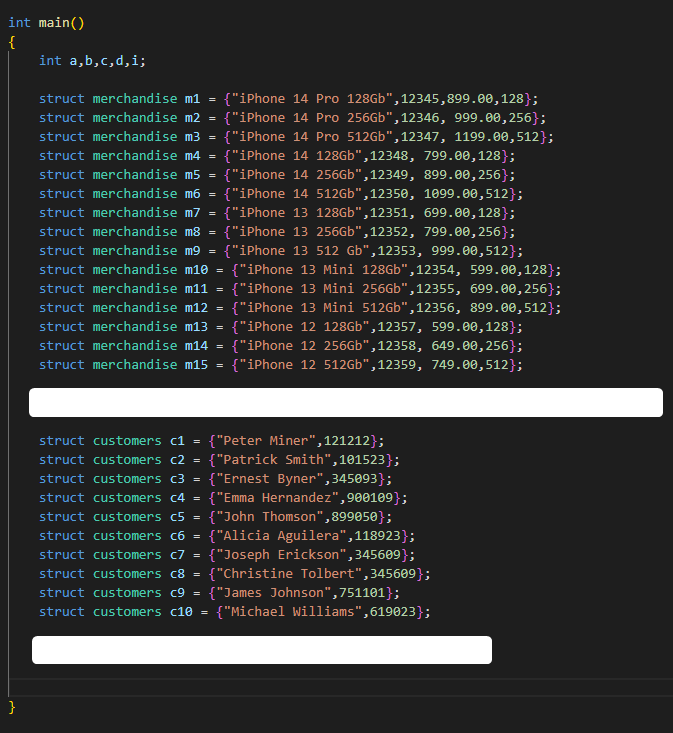Place cursor on 'int a,b,c,d,i;' declaration

92,61
